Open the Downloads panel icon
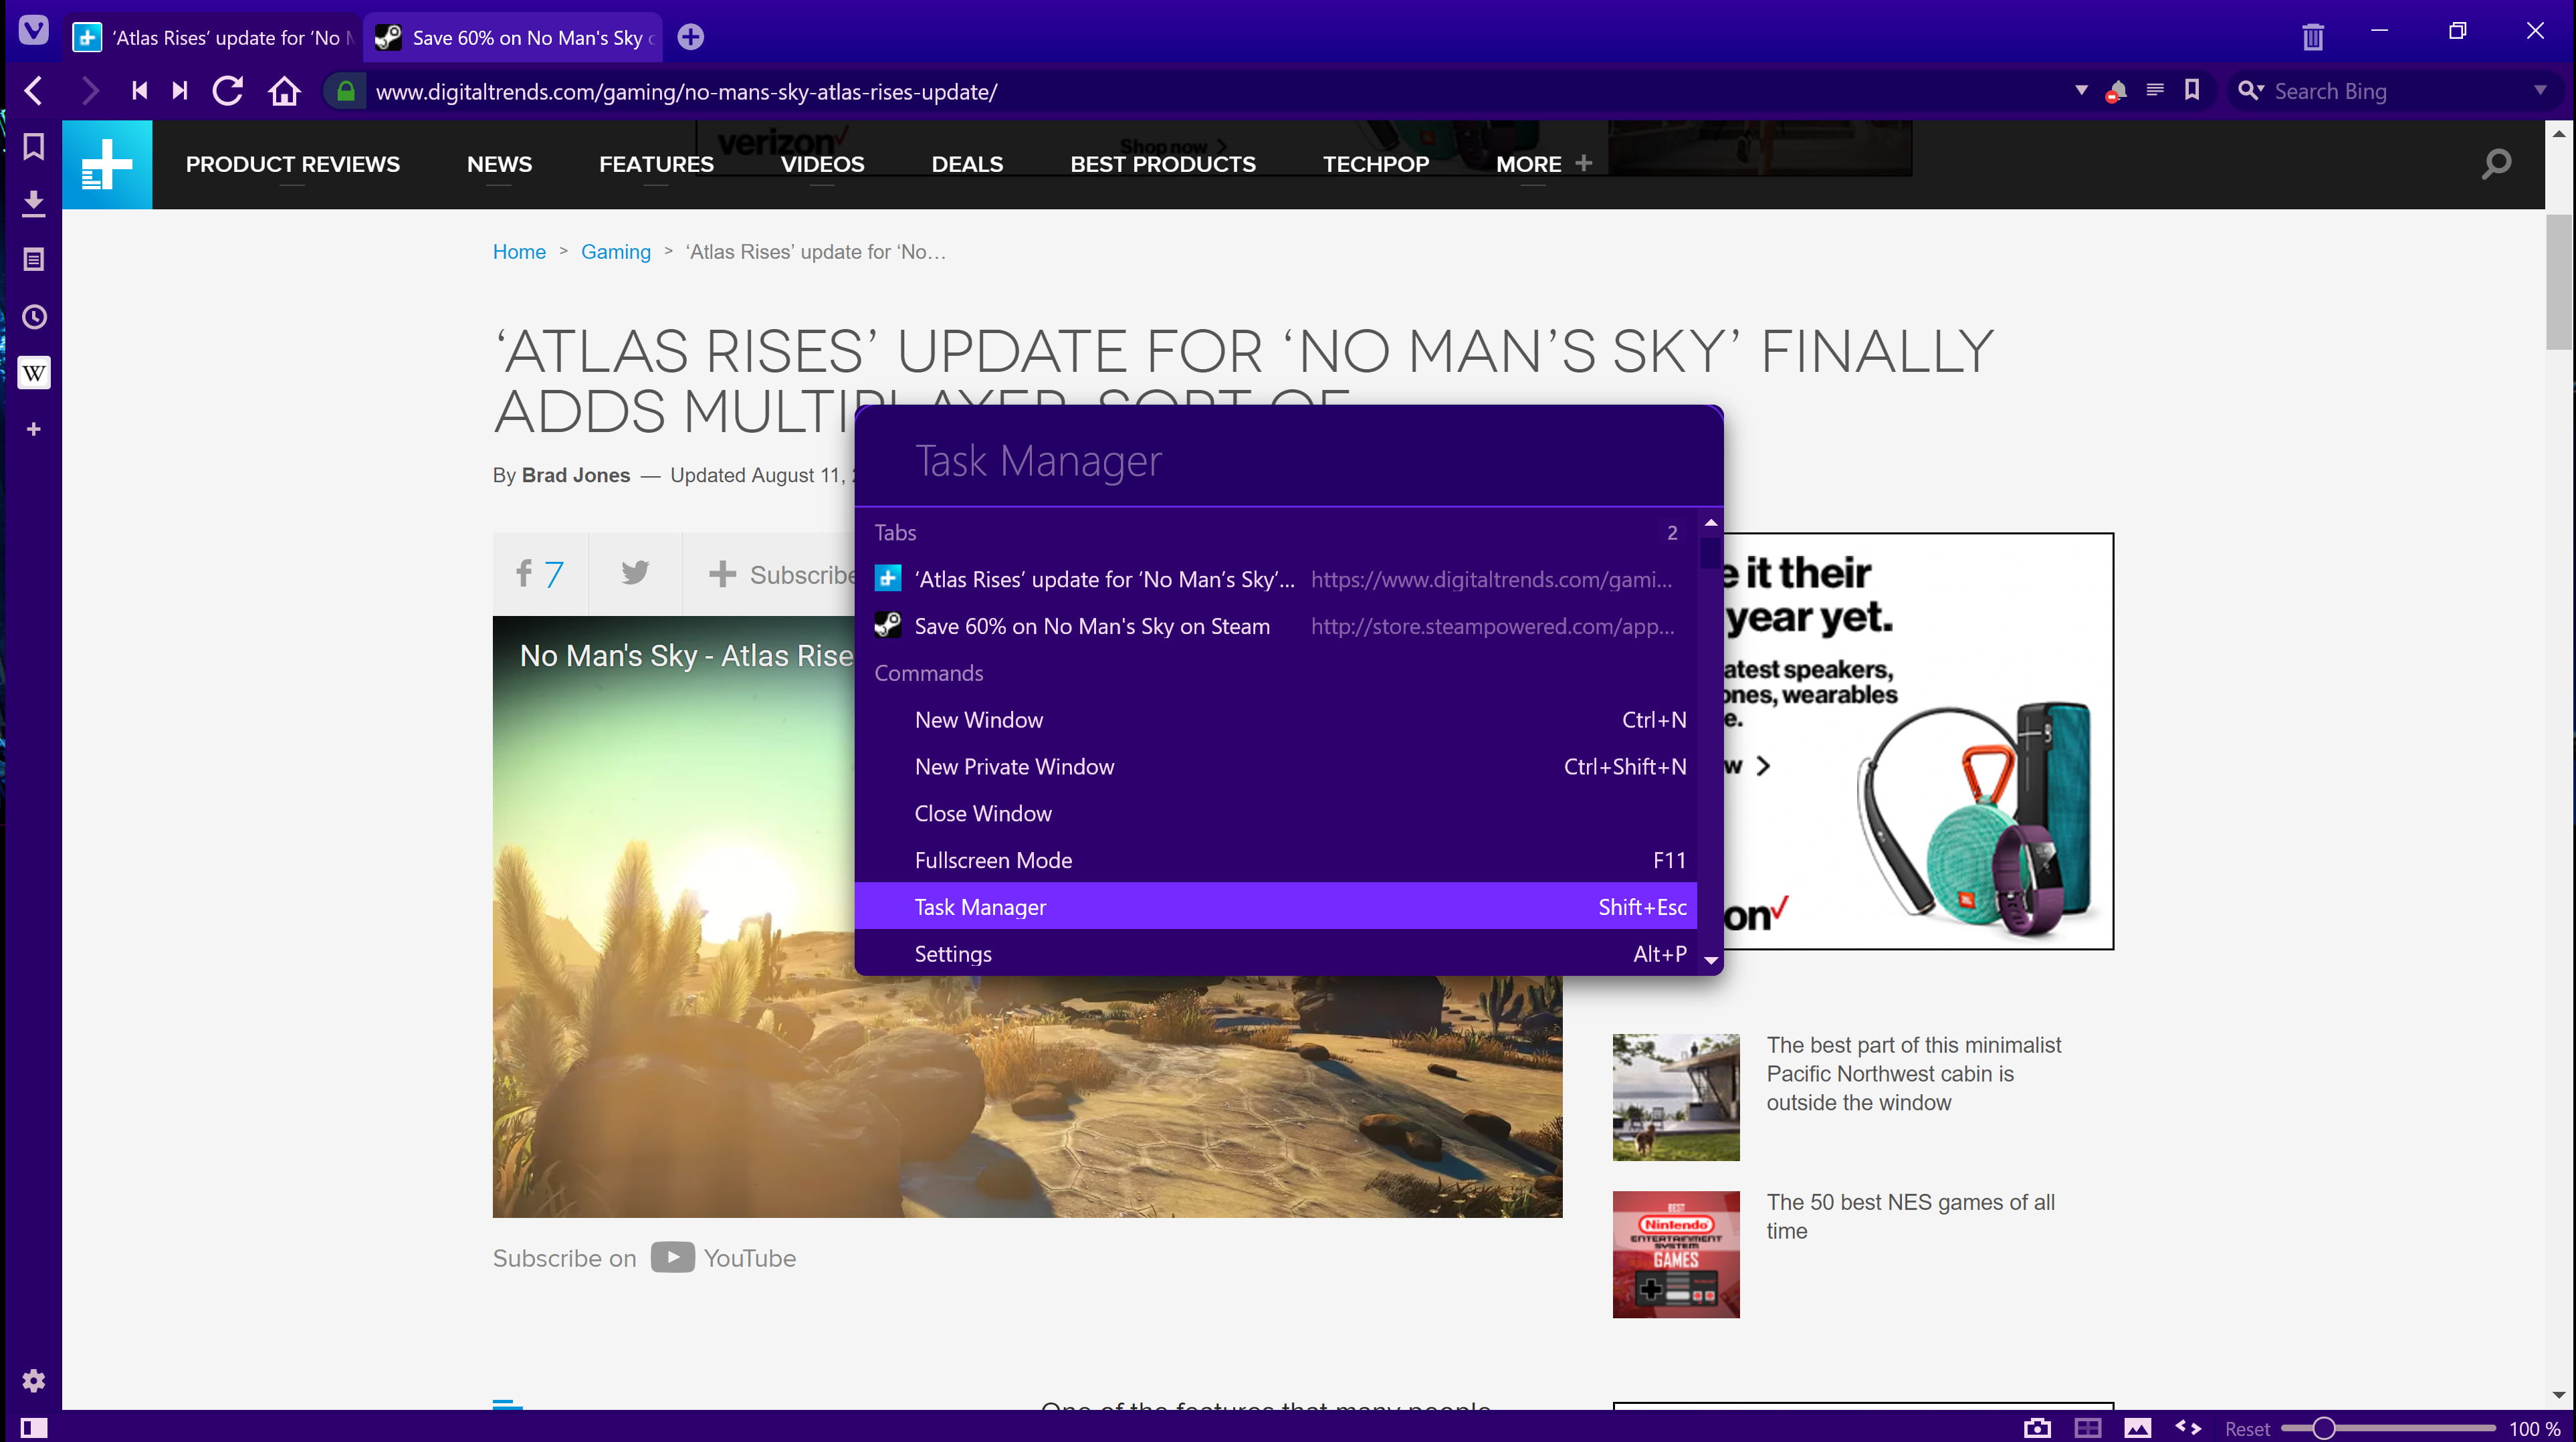The width and height of the screenshot is (2576, 1442). (x=33, y=203)
